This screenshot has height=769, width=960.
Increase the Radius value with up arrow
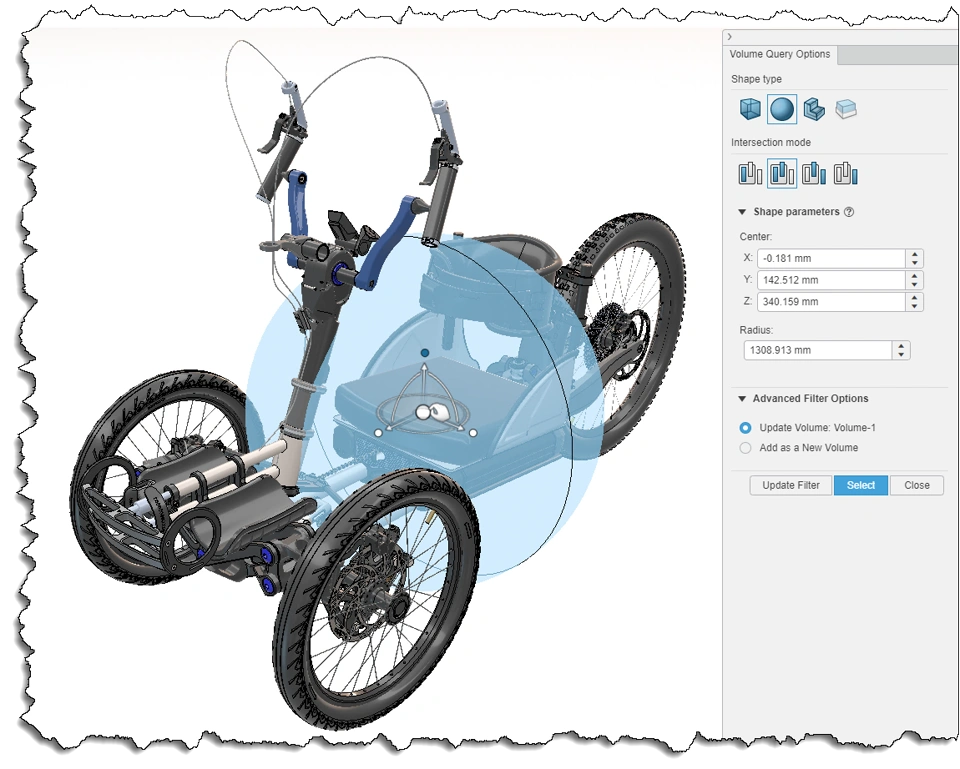point(901,346)
